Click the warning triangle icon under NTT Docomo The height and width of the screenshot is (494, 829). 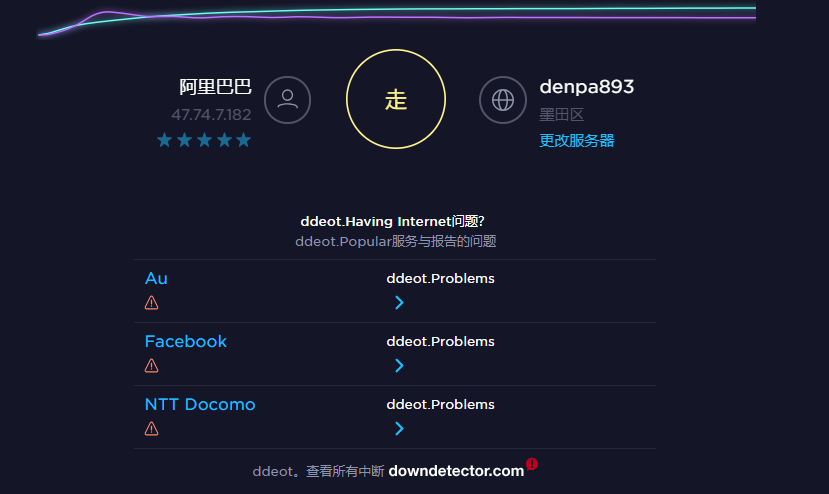(152, 428)
